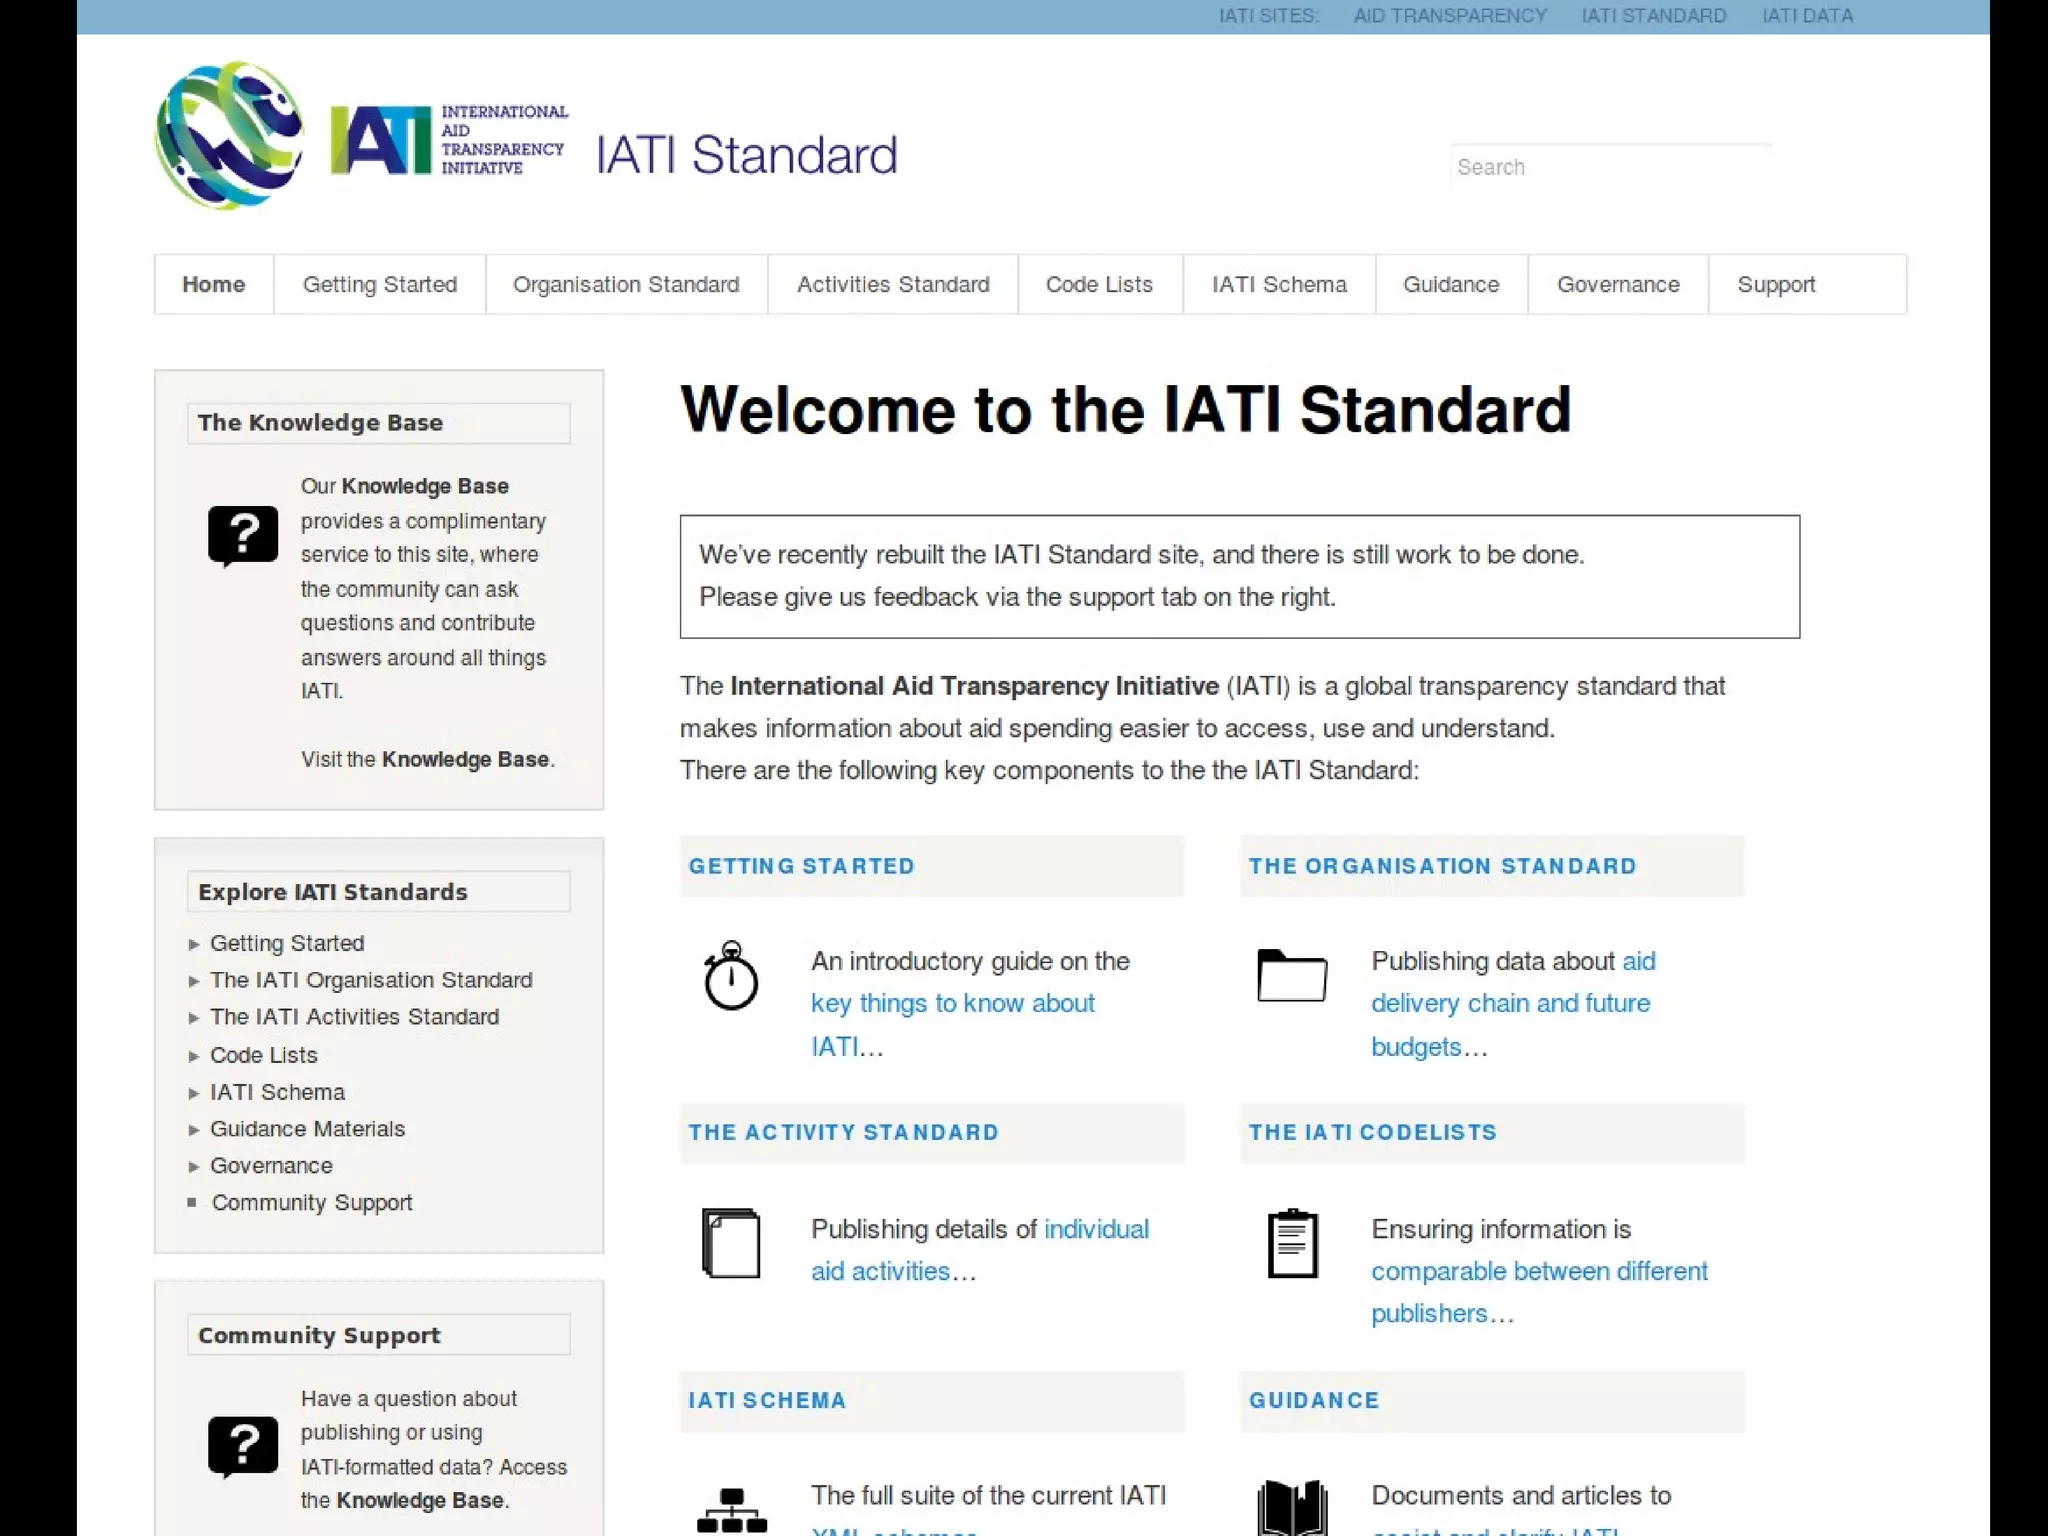Click the open book Guidance icon

[1292, 1508]
